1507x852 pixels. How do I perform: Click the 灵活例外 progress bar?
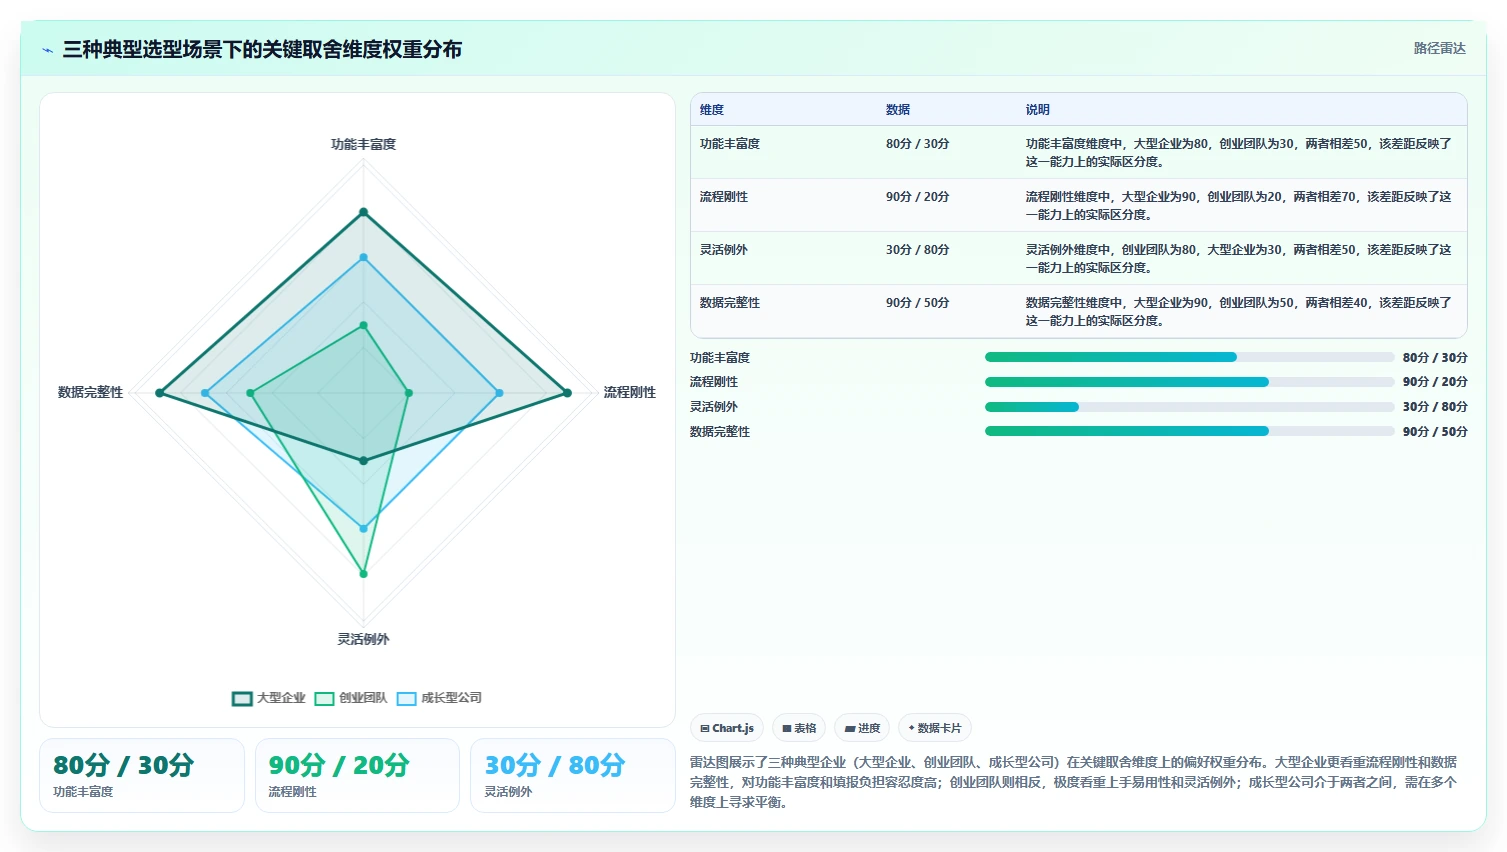tap(1189, 407)
